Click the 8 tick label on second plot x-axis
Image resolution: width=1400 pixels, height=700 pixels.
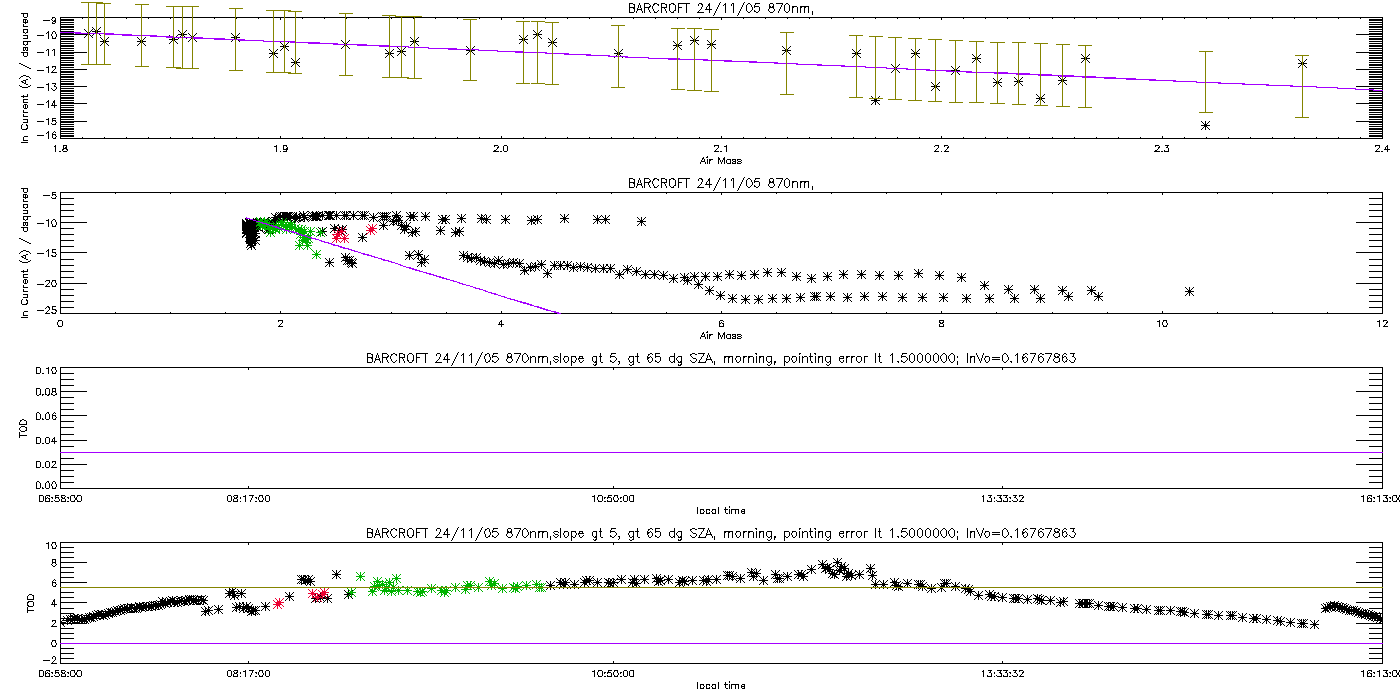pos(941,323)
